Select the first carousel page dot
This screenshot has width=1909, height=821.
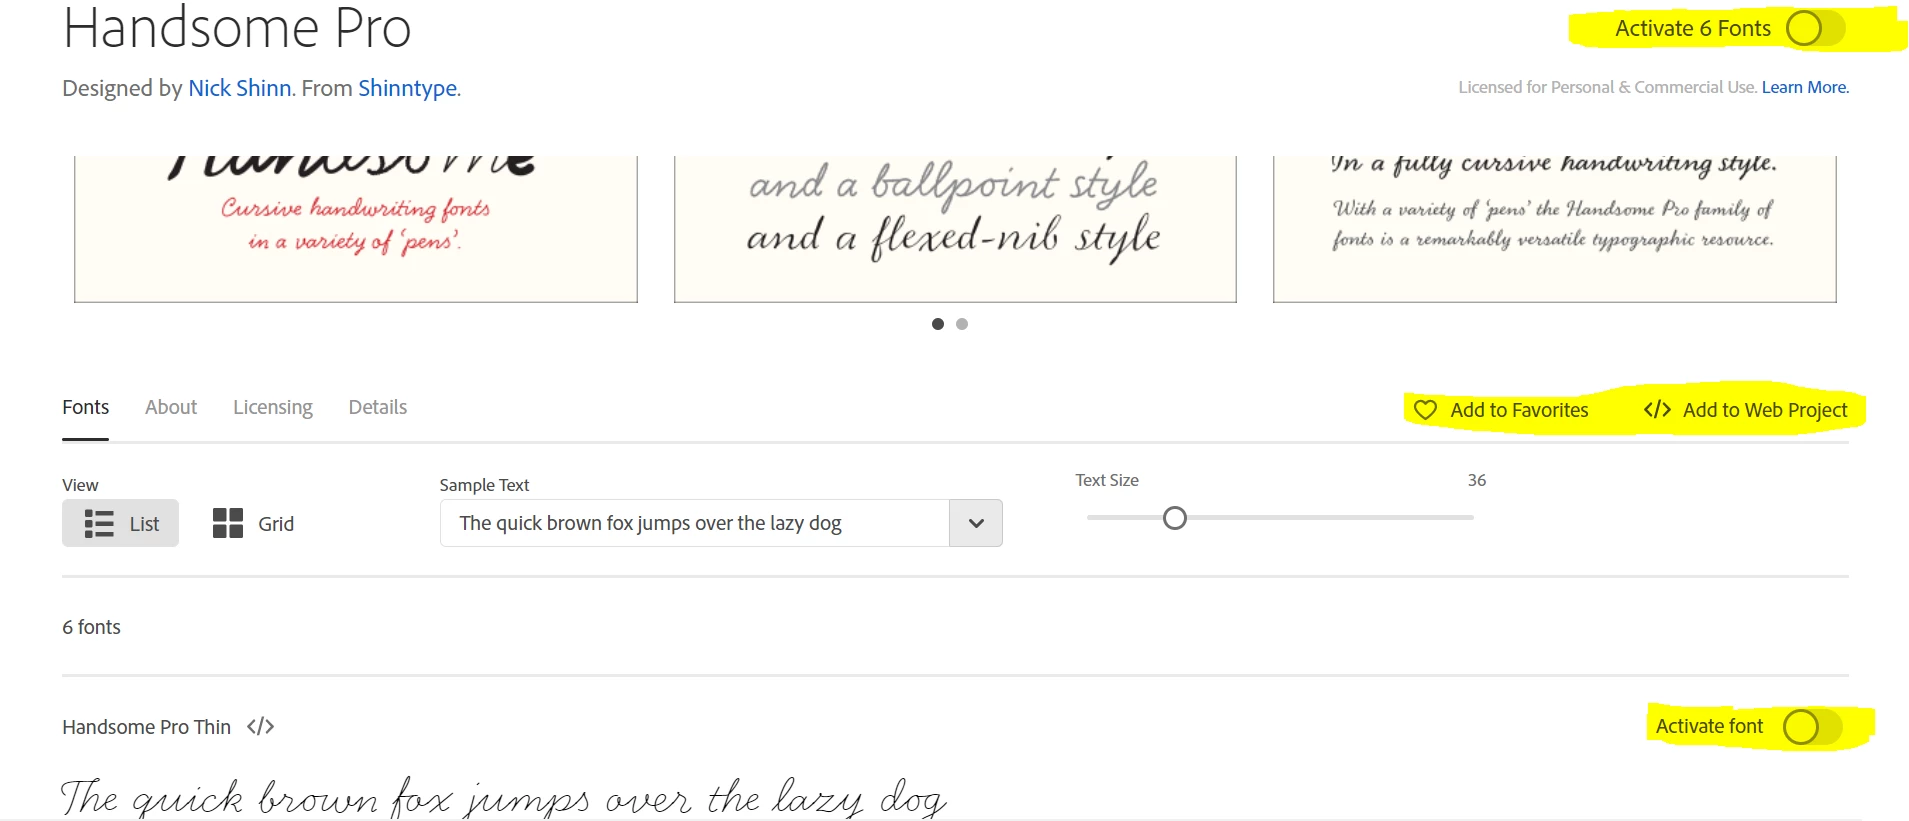938,324
